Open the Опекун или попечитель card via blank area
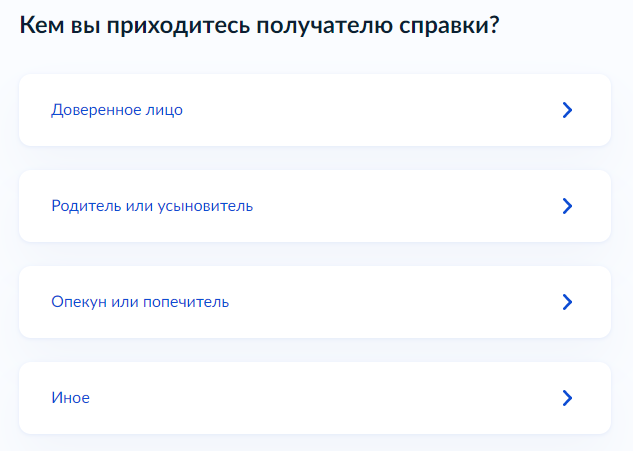Image resolution: width=633 pixels, height=451 pixels. [x=400, y=302]
